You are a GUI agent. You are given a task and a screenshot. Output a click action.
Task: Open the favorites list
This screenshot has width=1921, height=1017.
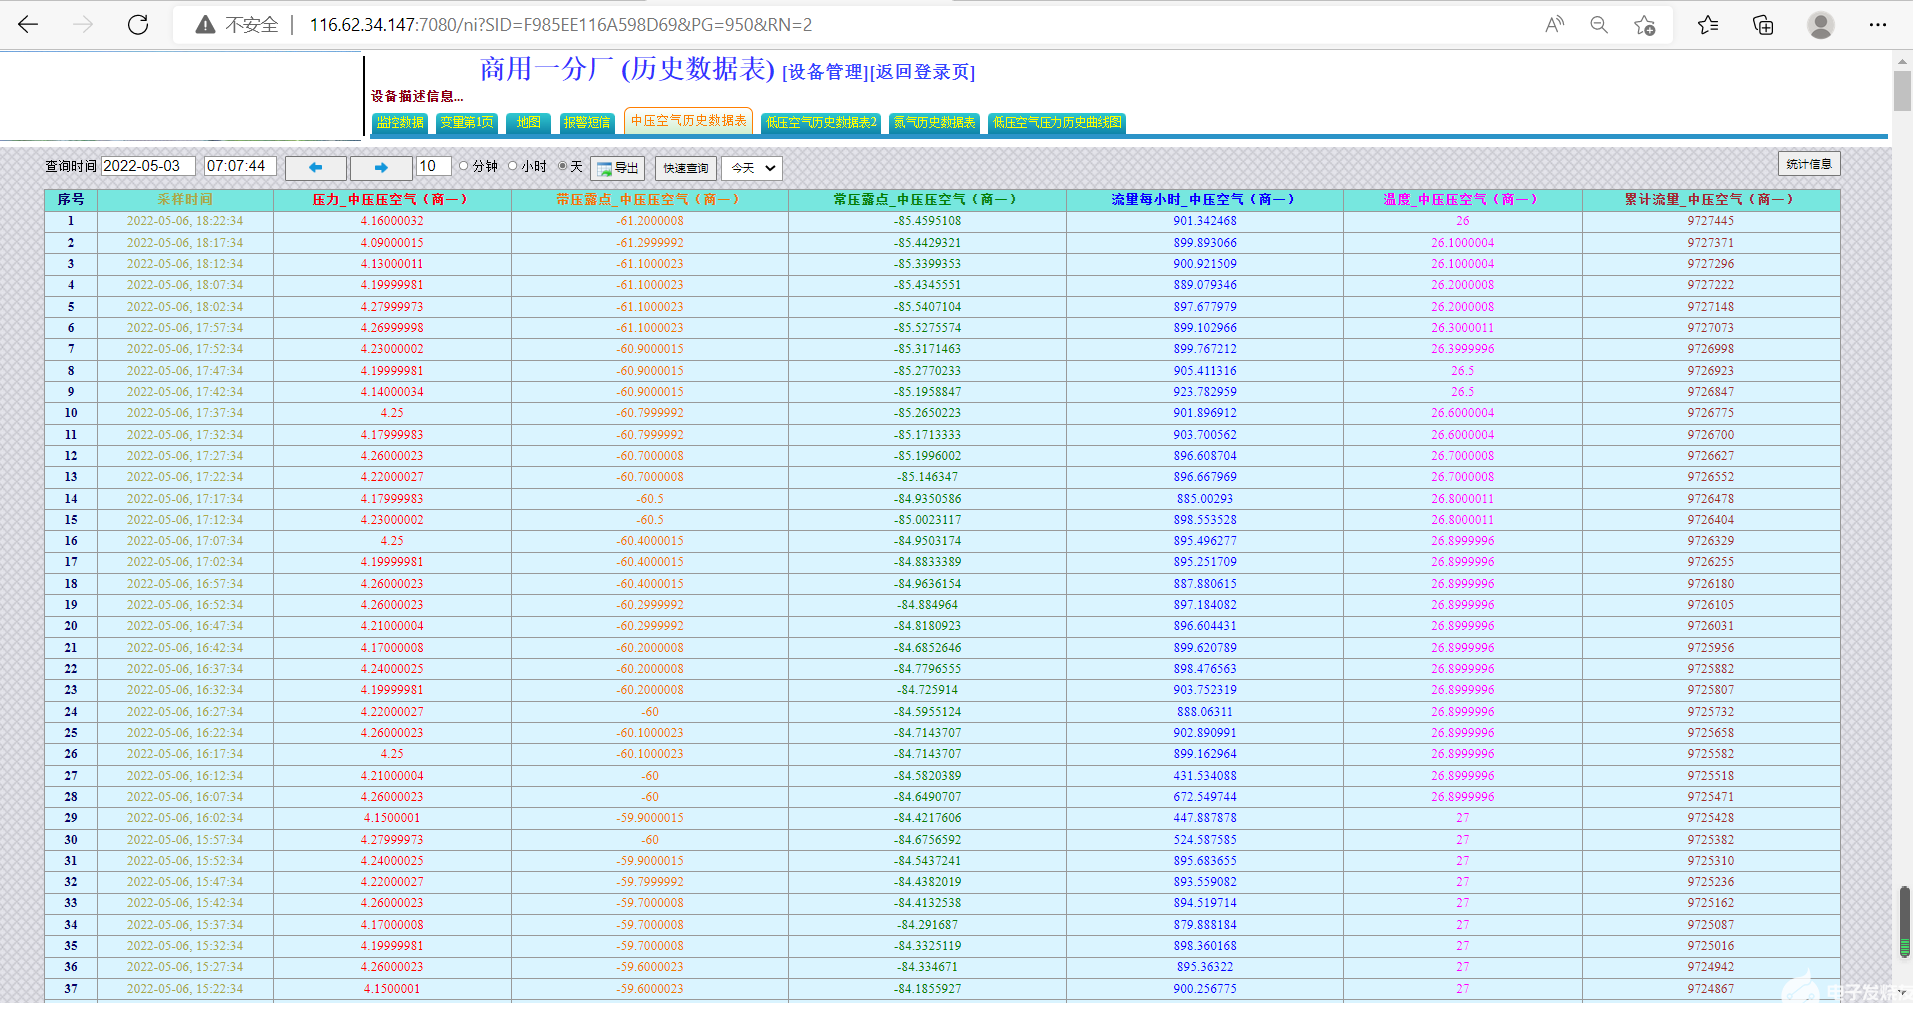[x=1708, y=25]
